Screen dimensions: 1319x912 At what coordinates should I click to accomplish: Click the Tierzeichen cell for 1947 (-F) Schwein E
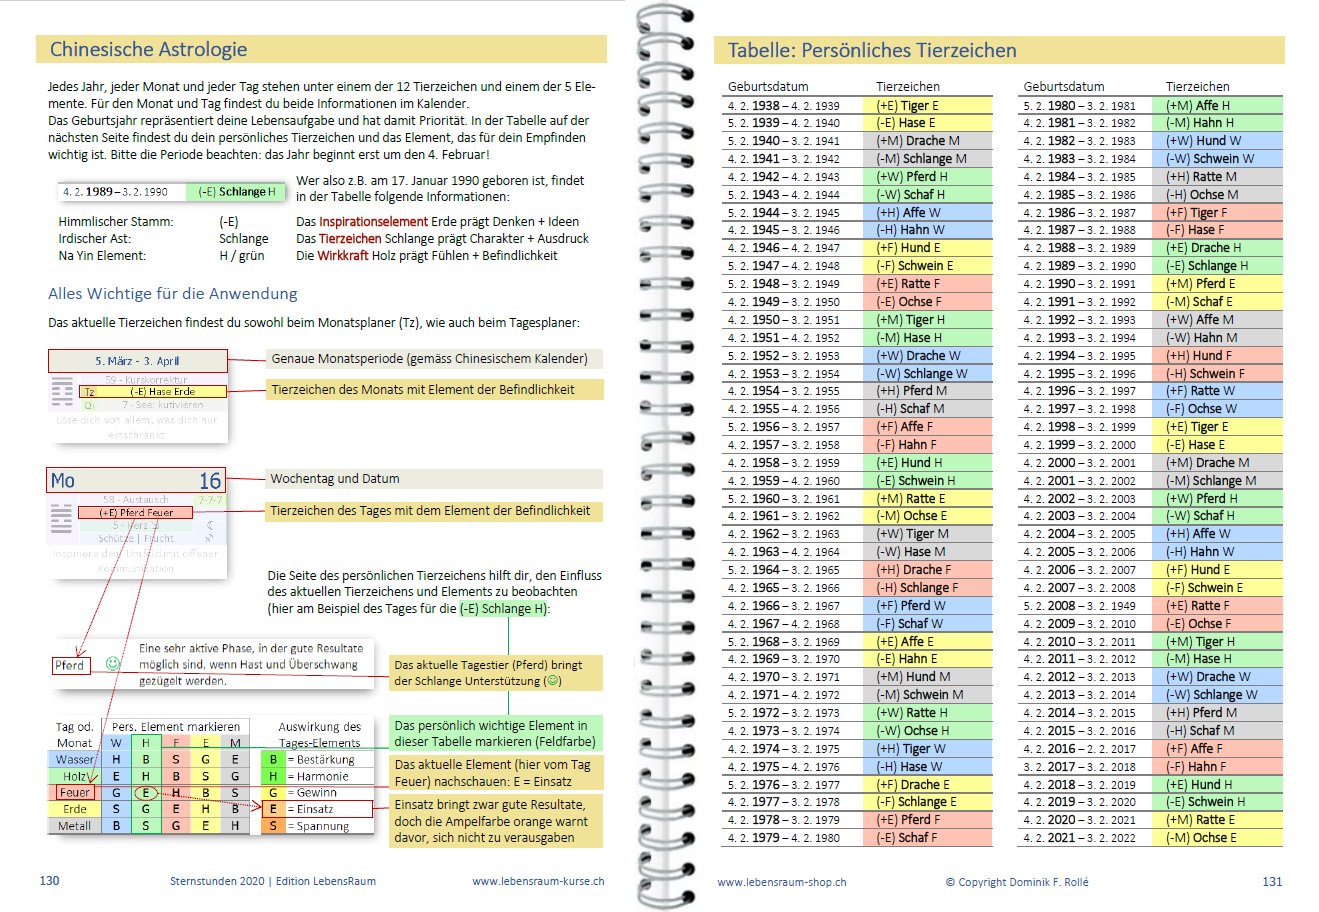(927, 266)
